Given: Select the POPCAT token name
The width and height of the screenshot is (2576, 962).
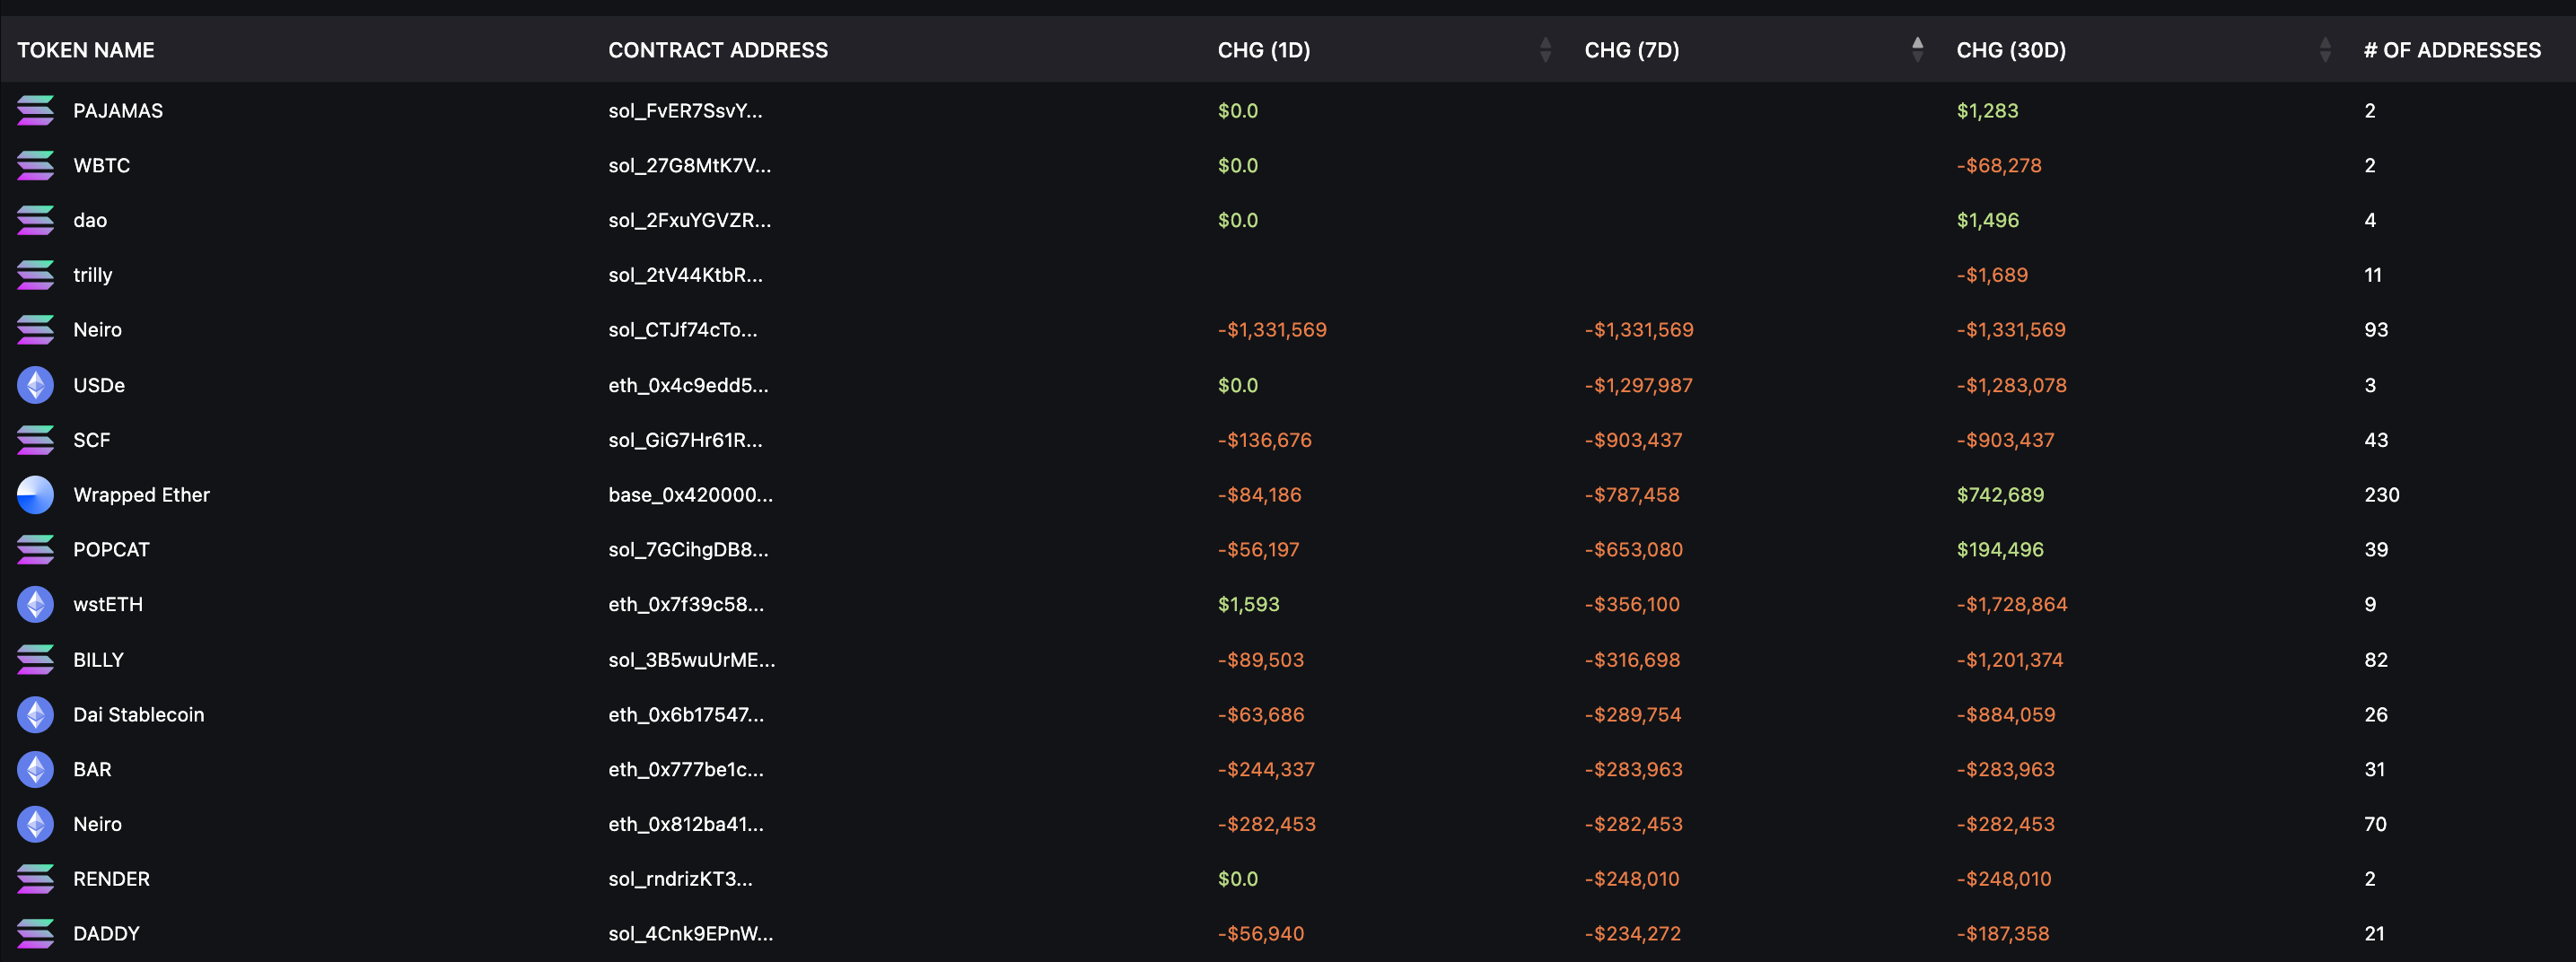Looking at the screenshot, I should (111, 550).
